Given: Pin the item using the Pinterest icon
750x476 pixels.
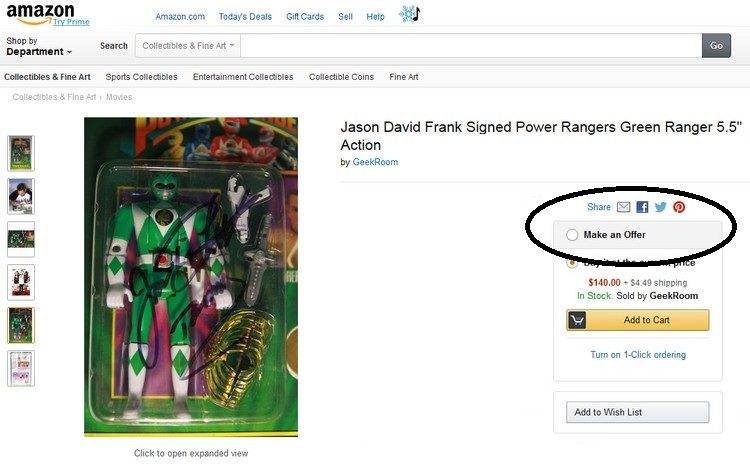Looking at the screenshot, I should [679, 207].
